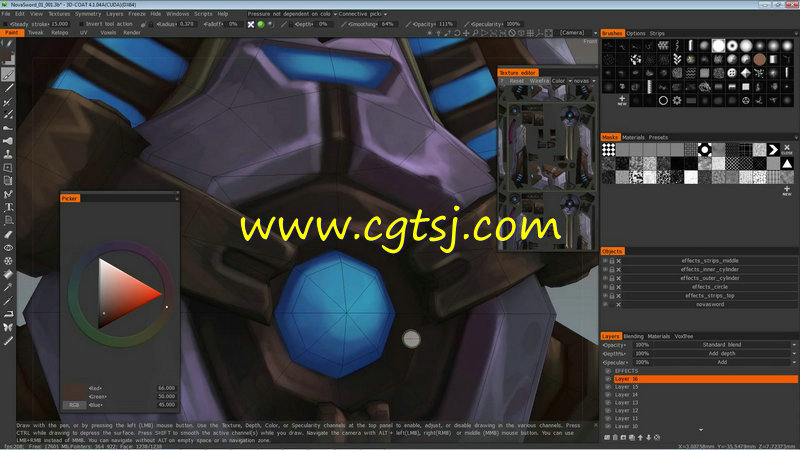Click Red value field in Picker
Image resolution: width=800 pixels, height=450 pixels.
coord(165,388)
